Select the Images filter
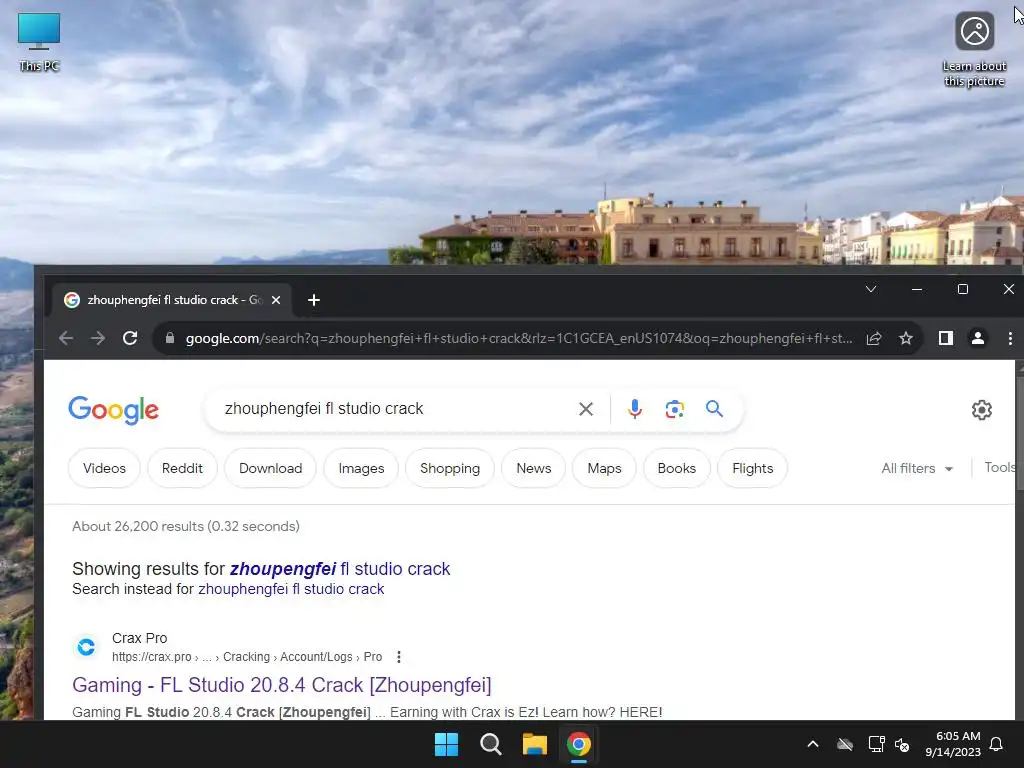The width and height of the screenshot is (1024, 768). point(361,468)
